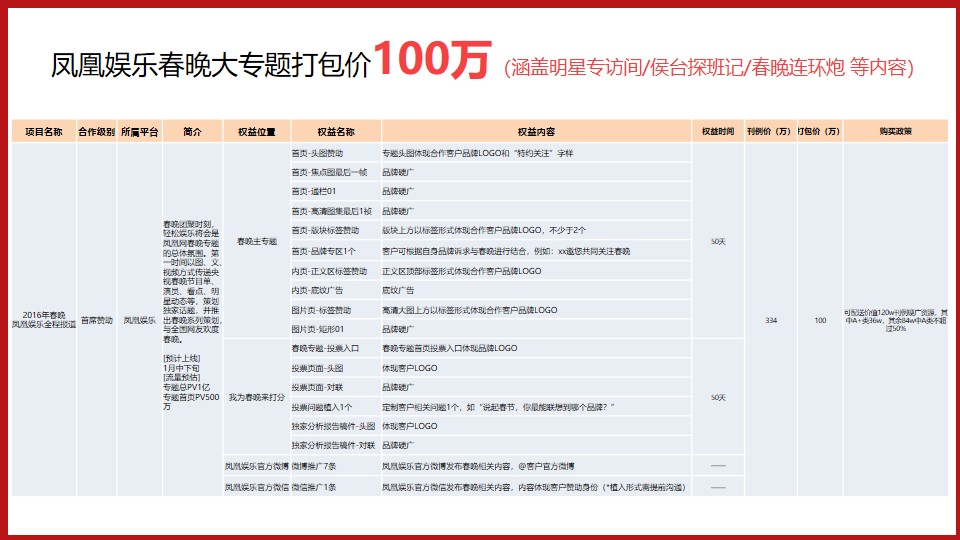Select the 凤凰娱乐官方微信 position cell
This screenshot has height=540, width=960.
[x=257, y=487]
